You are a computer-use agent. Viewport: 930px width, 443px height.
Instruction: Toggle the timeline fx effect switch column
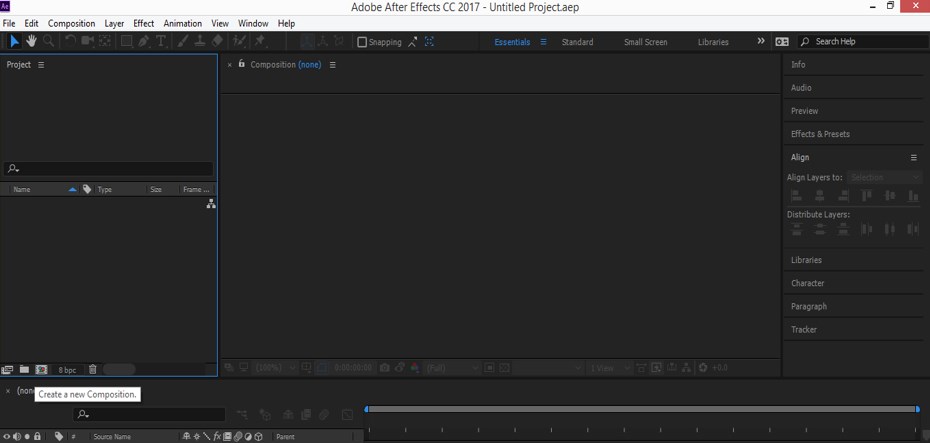tap(217, 436)
